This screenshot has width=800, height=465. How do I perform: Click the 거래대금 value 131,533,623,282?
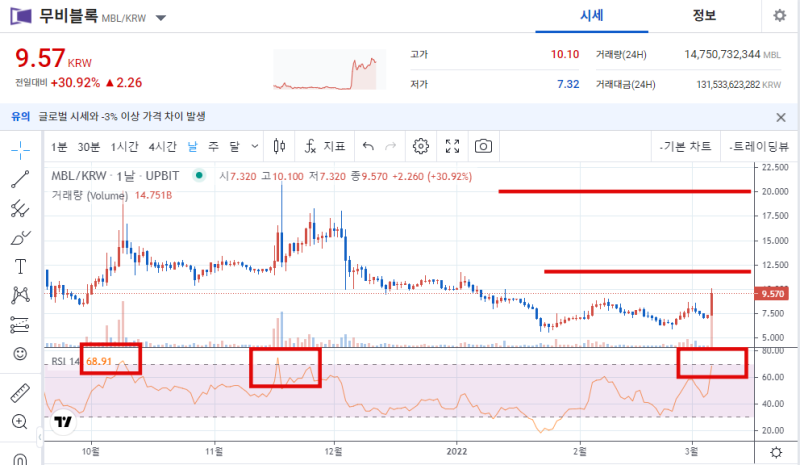pos(728,85)
